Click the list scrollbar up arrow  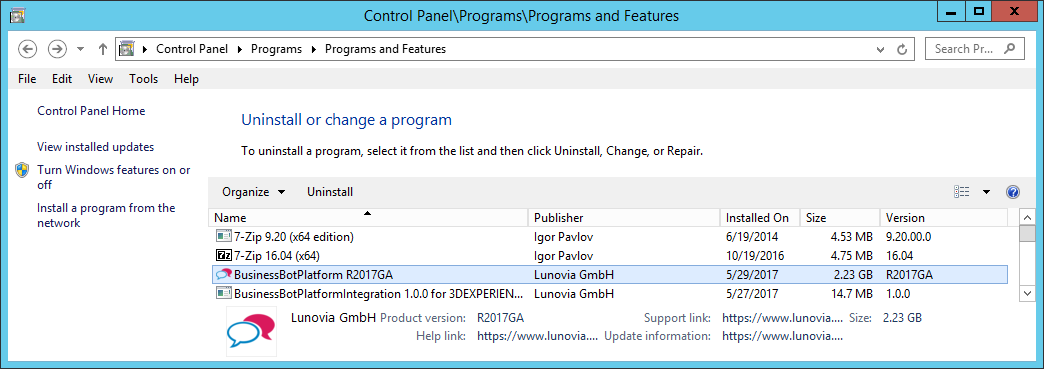(x=1027, y=218)
